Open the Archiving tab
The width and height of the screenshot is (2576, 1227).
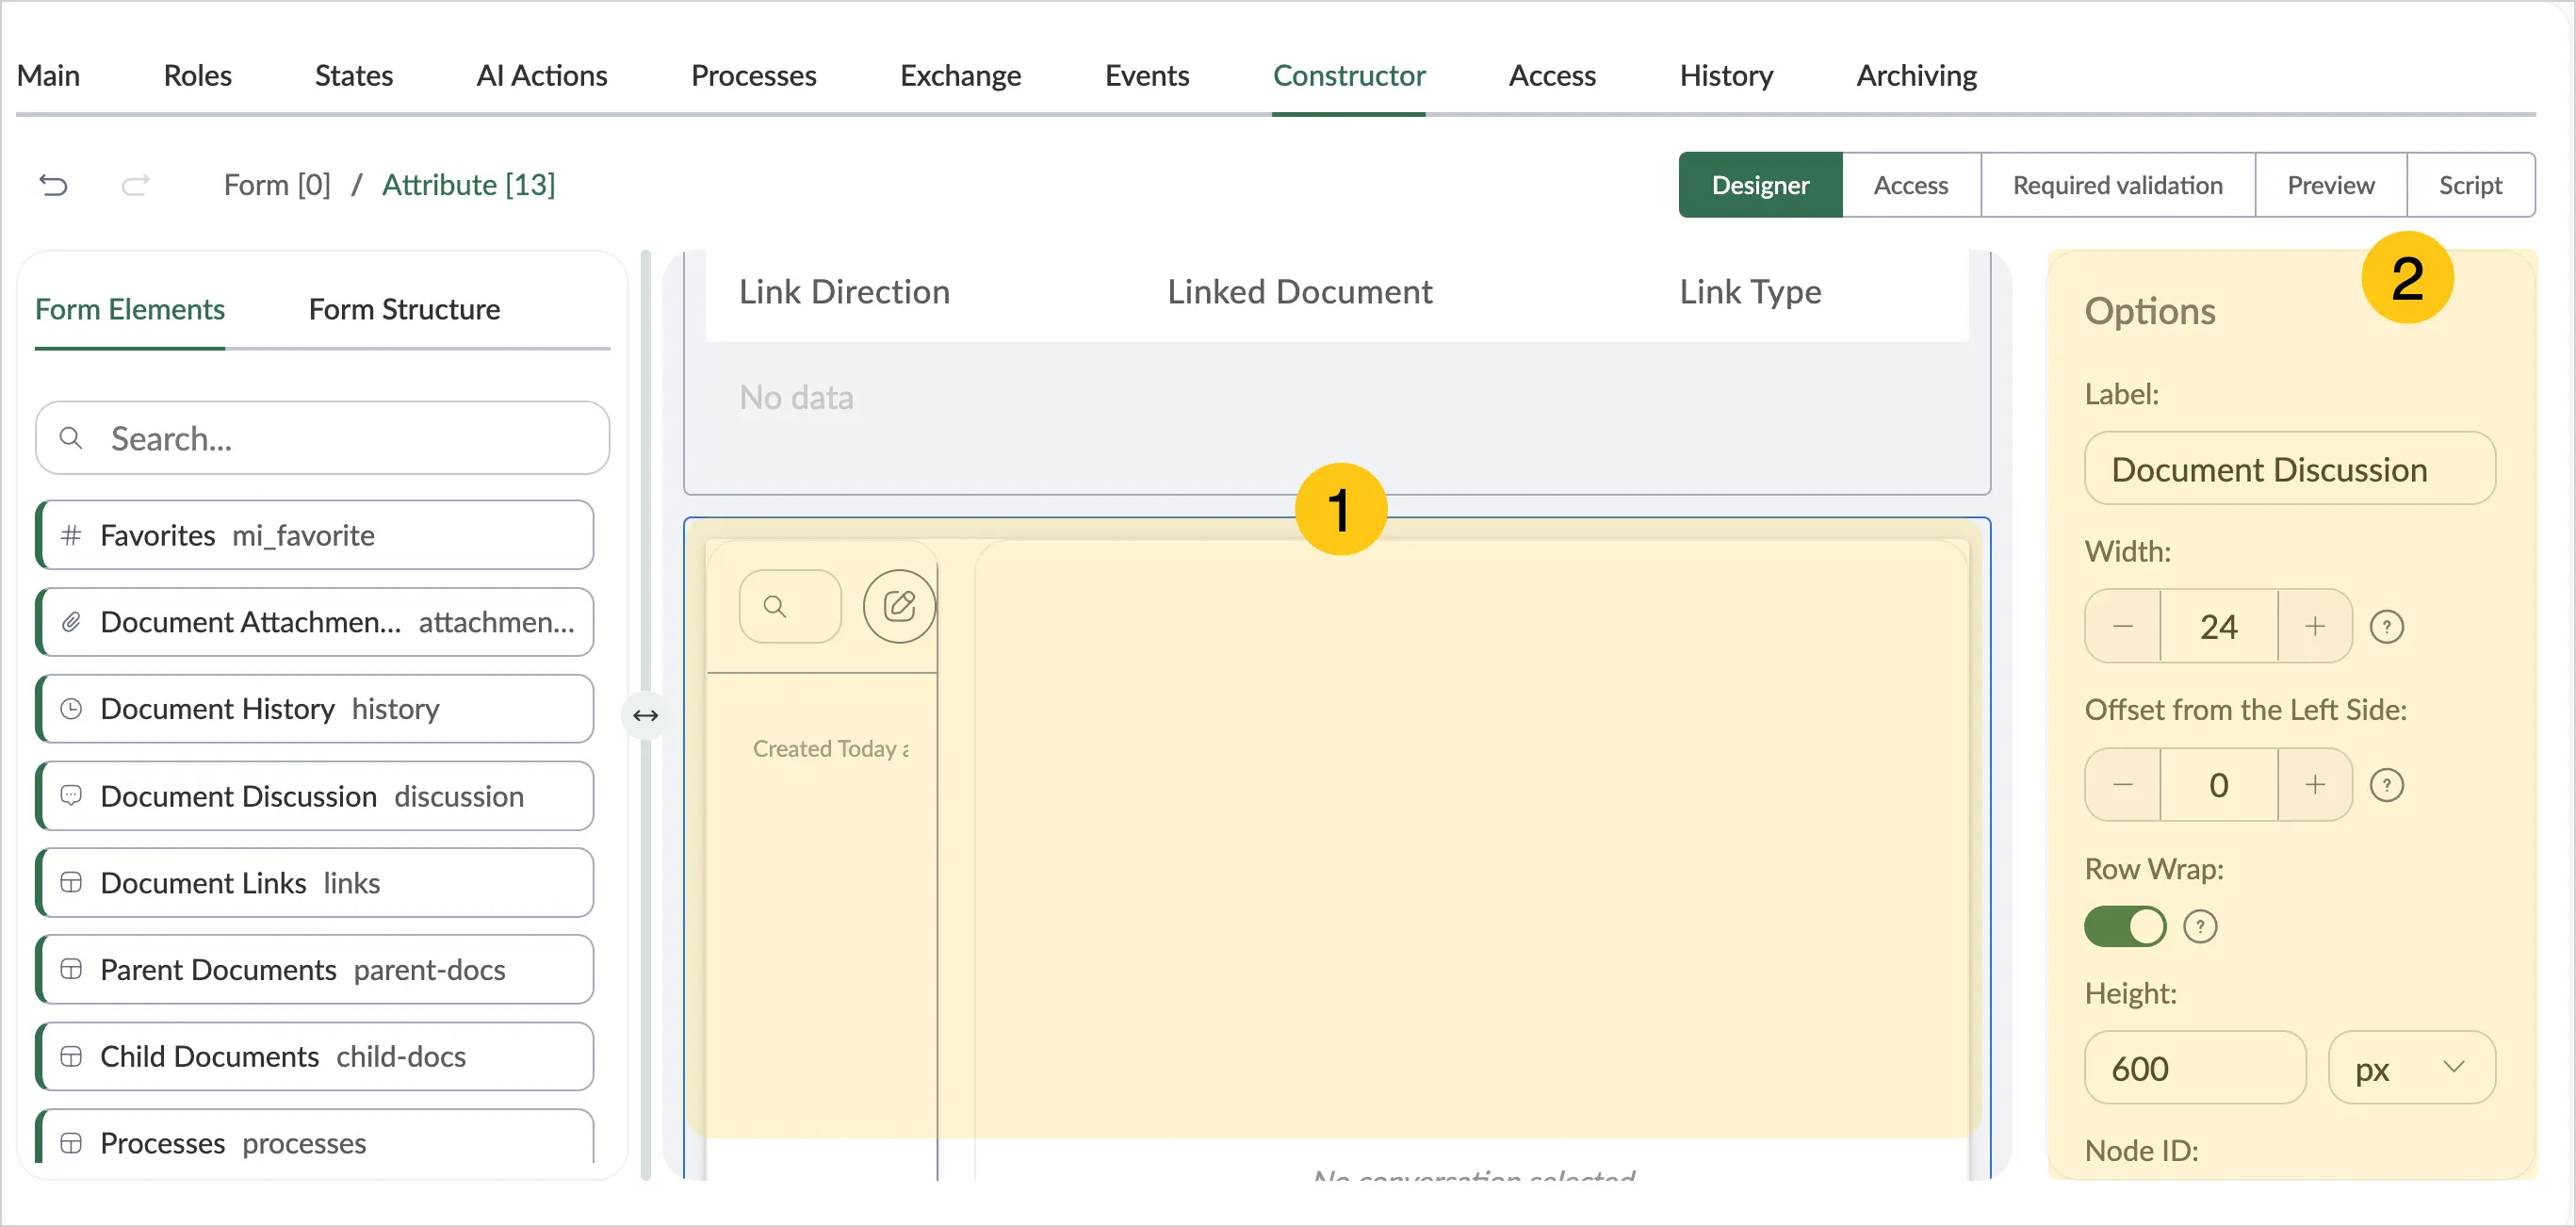point(1916,76)
